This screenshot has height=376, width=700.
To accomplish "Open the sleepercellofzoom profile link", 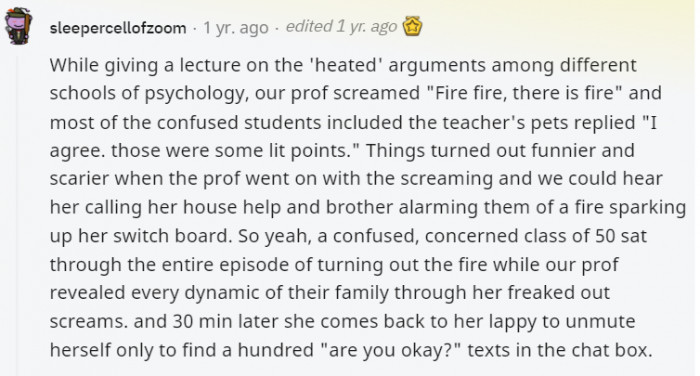I will click(118, 28).
